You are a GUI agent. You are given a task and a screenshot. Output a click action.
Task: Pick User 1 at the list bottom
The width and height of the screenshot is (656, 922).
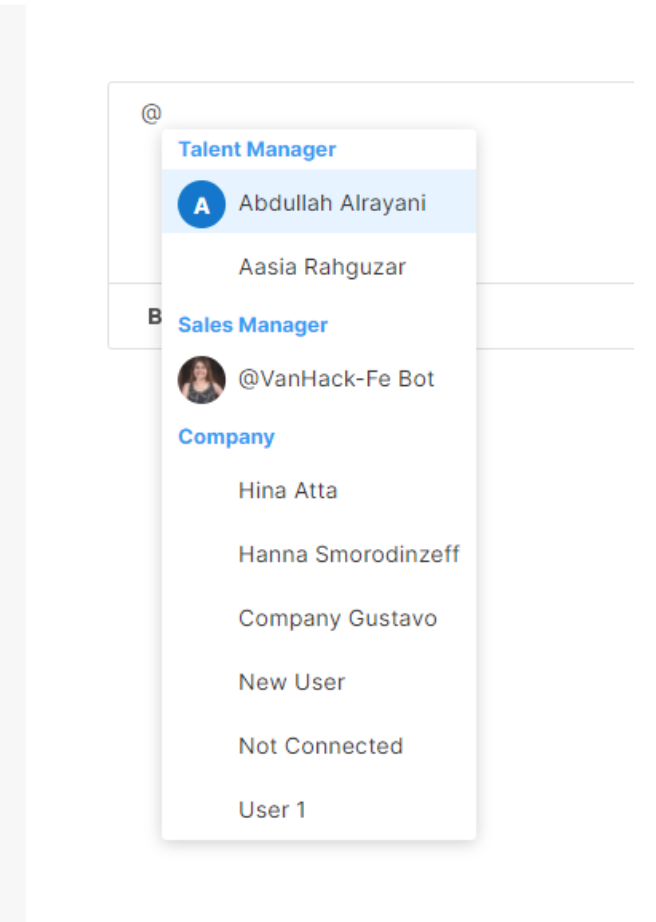tap(319, 810)
